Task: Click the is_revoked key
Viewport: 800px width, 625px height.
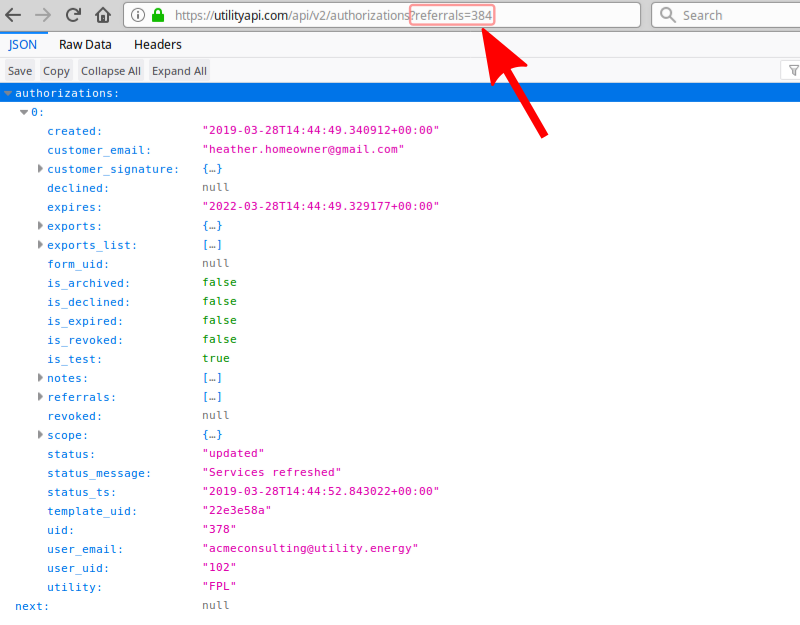Action: pos(85,340)
